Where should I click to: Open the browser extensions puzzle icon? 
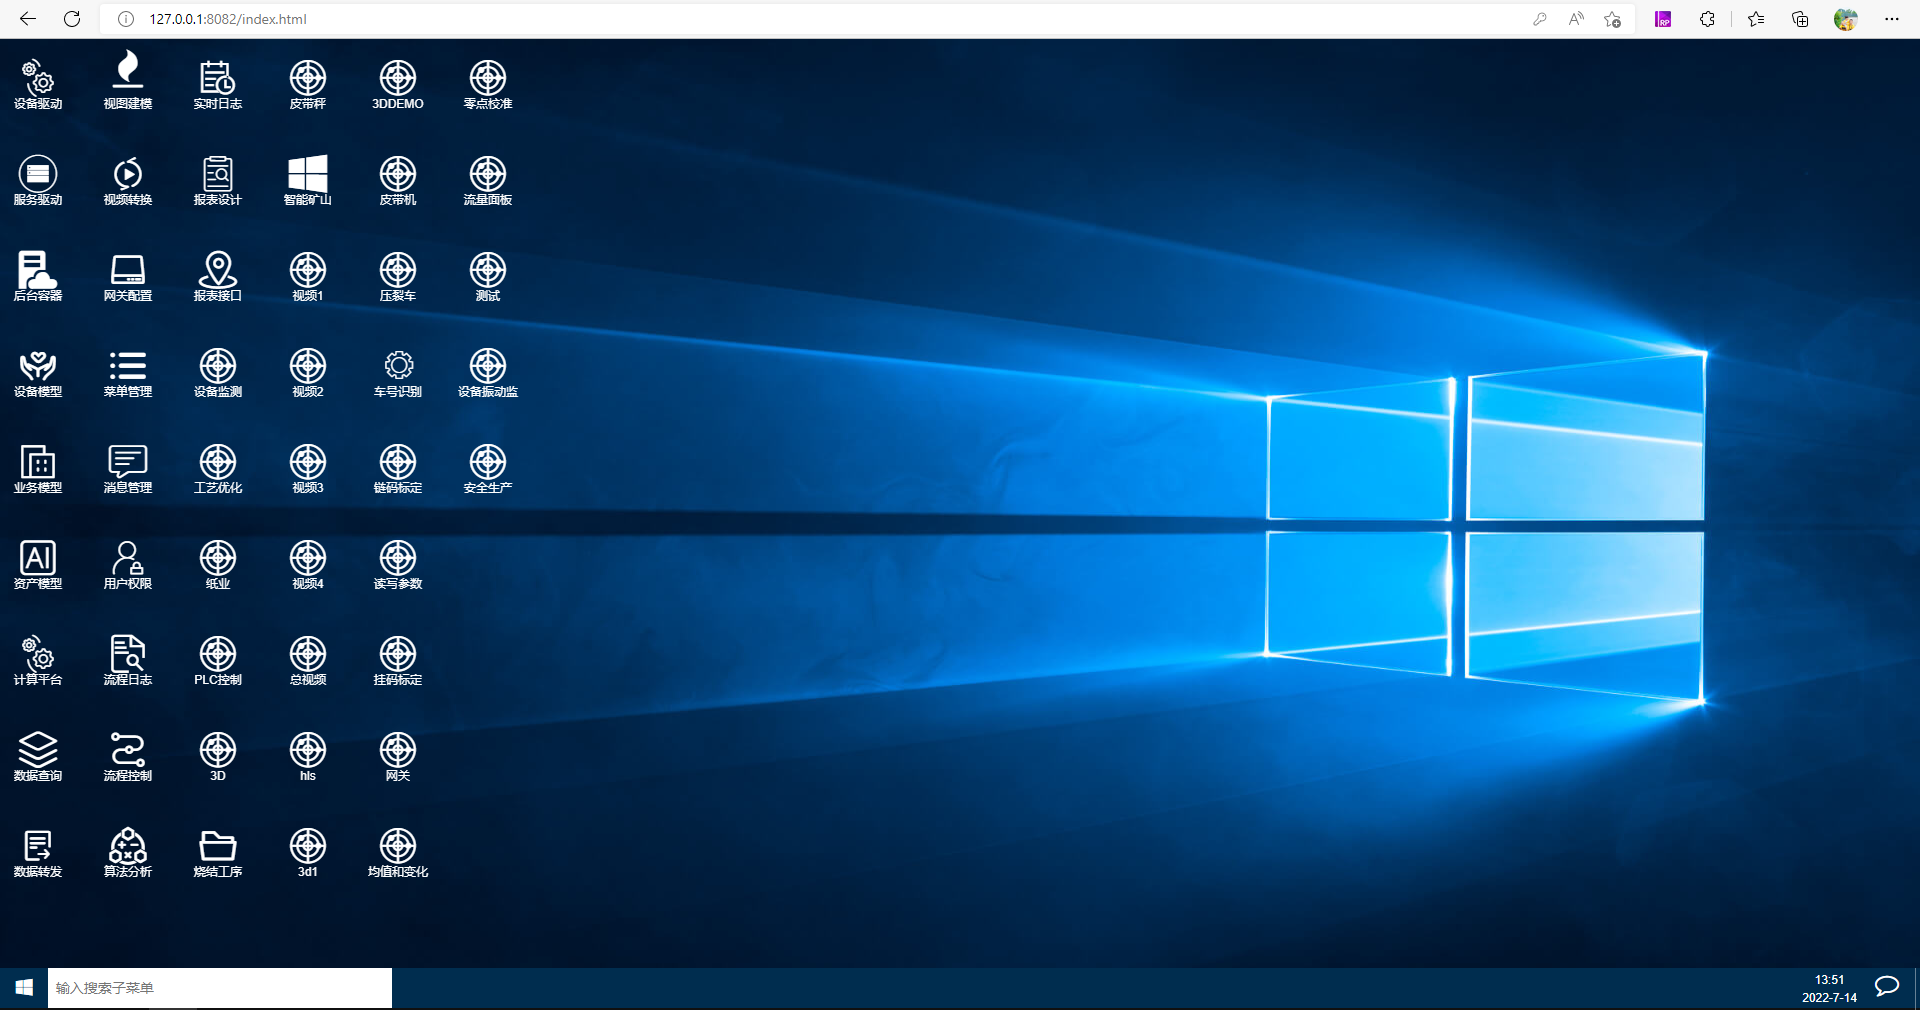(x=1707, y=19)
